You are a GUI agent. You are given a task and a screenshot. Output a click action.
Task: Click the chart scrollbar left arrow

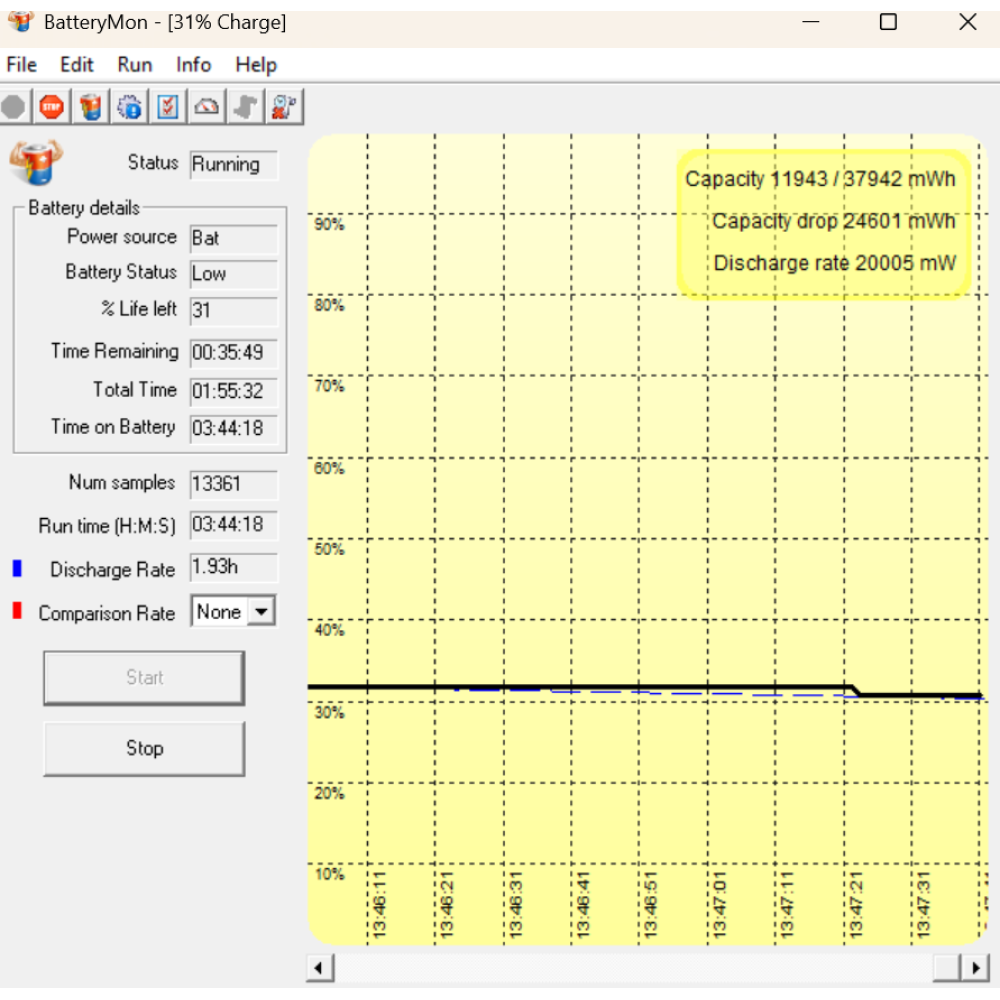(320, 968)
